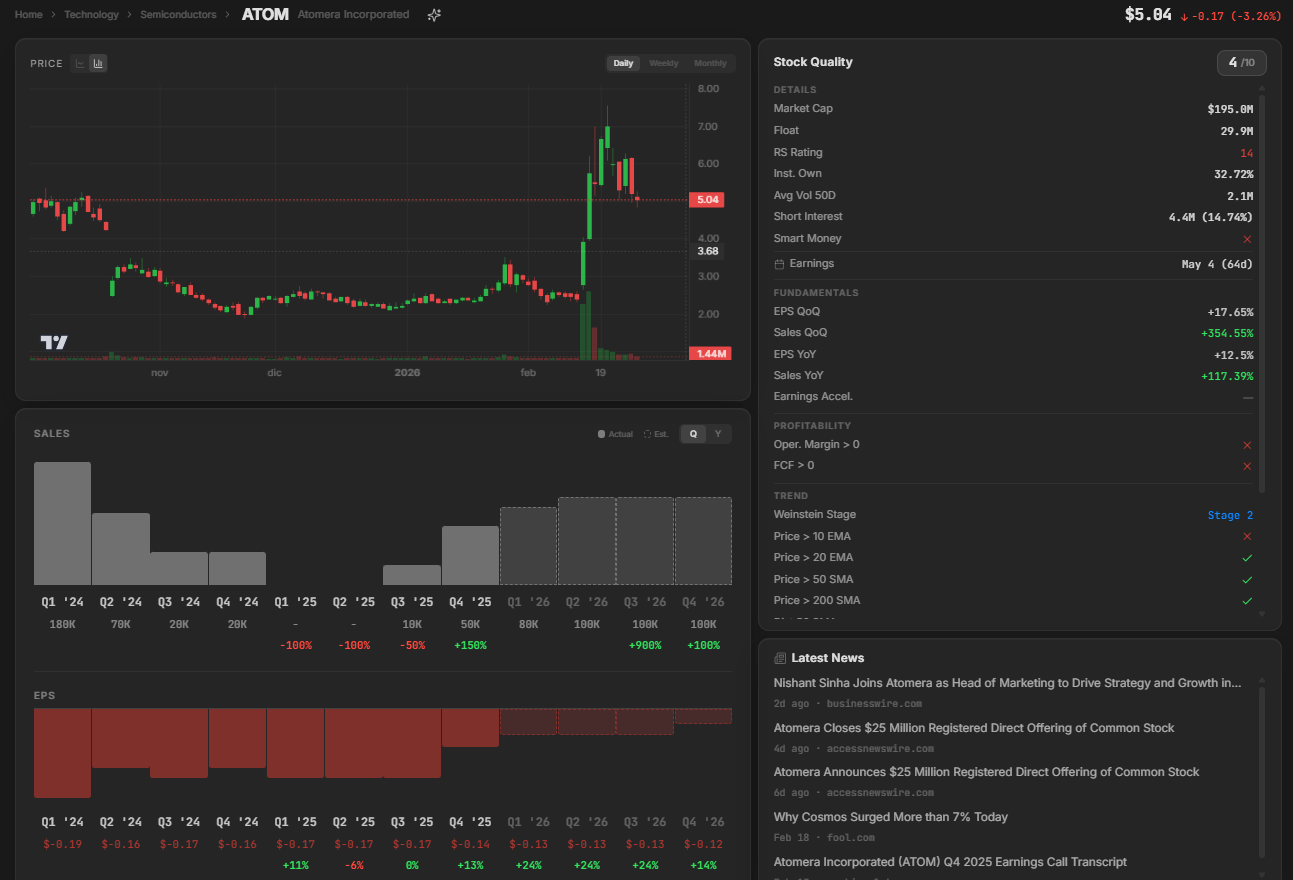Select the Monthly chart timeframe
Image resolution: width=1293 pixels, height=880 pixels.
[x=711, y=63]
